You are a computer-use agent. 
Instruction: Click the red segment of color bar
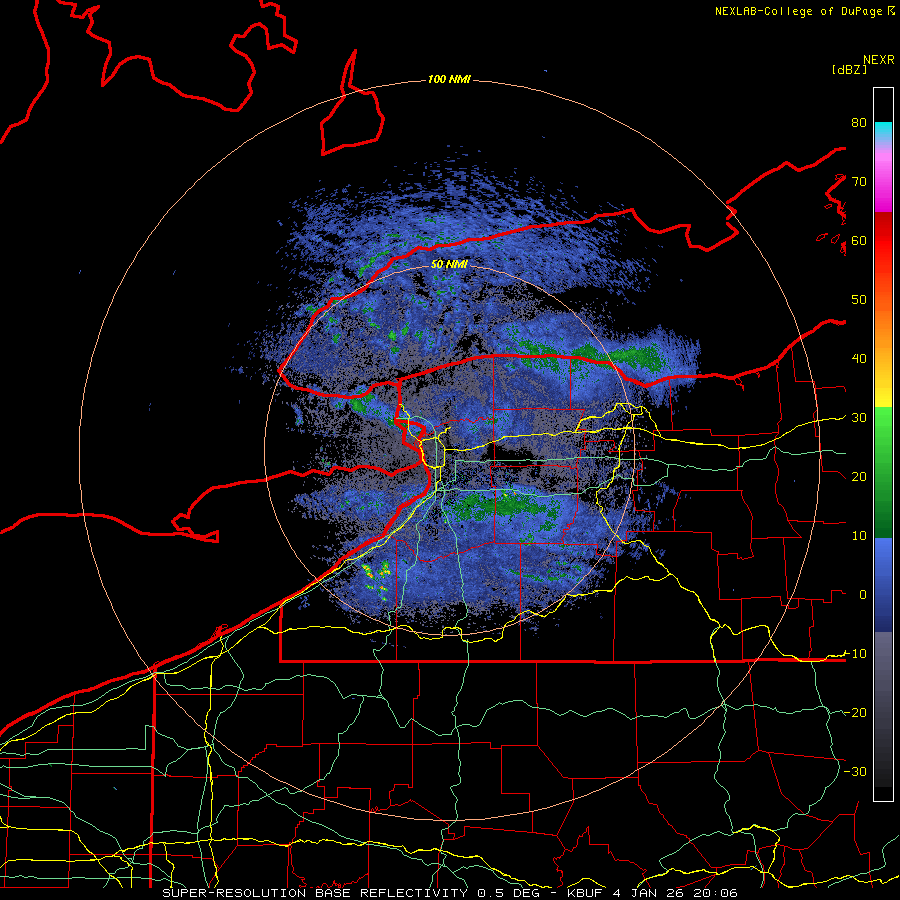click(x=883, y=241)
